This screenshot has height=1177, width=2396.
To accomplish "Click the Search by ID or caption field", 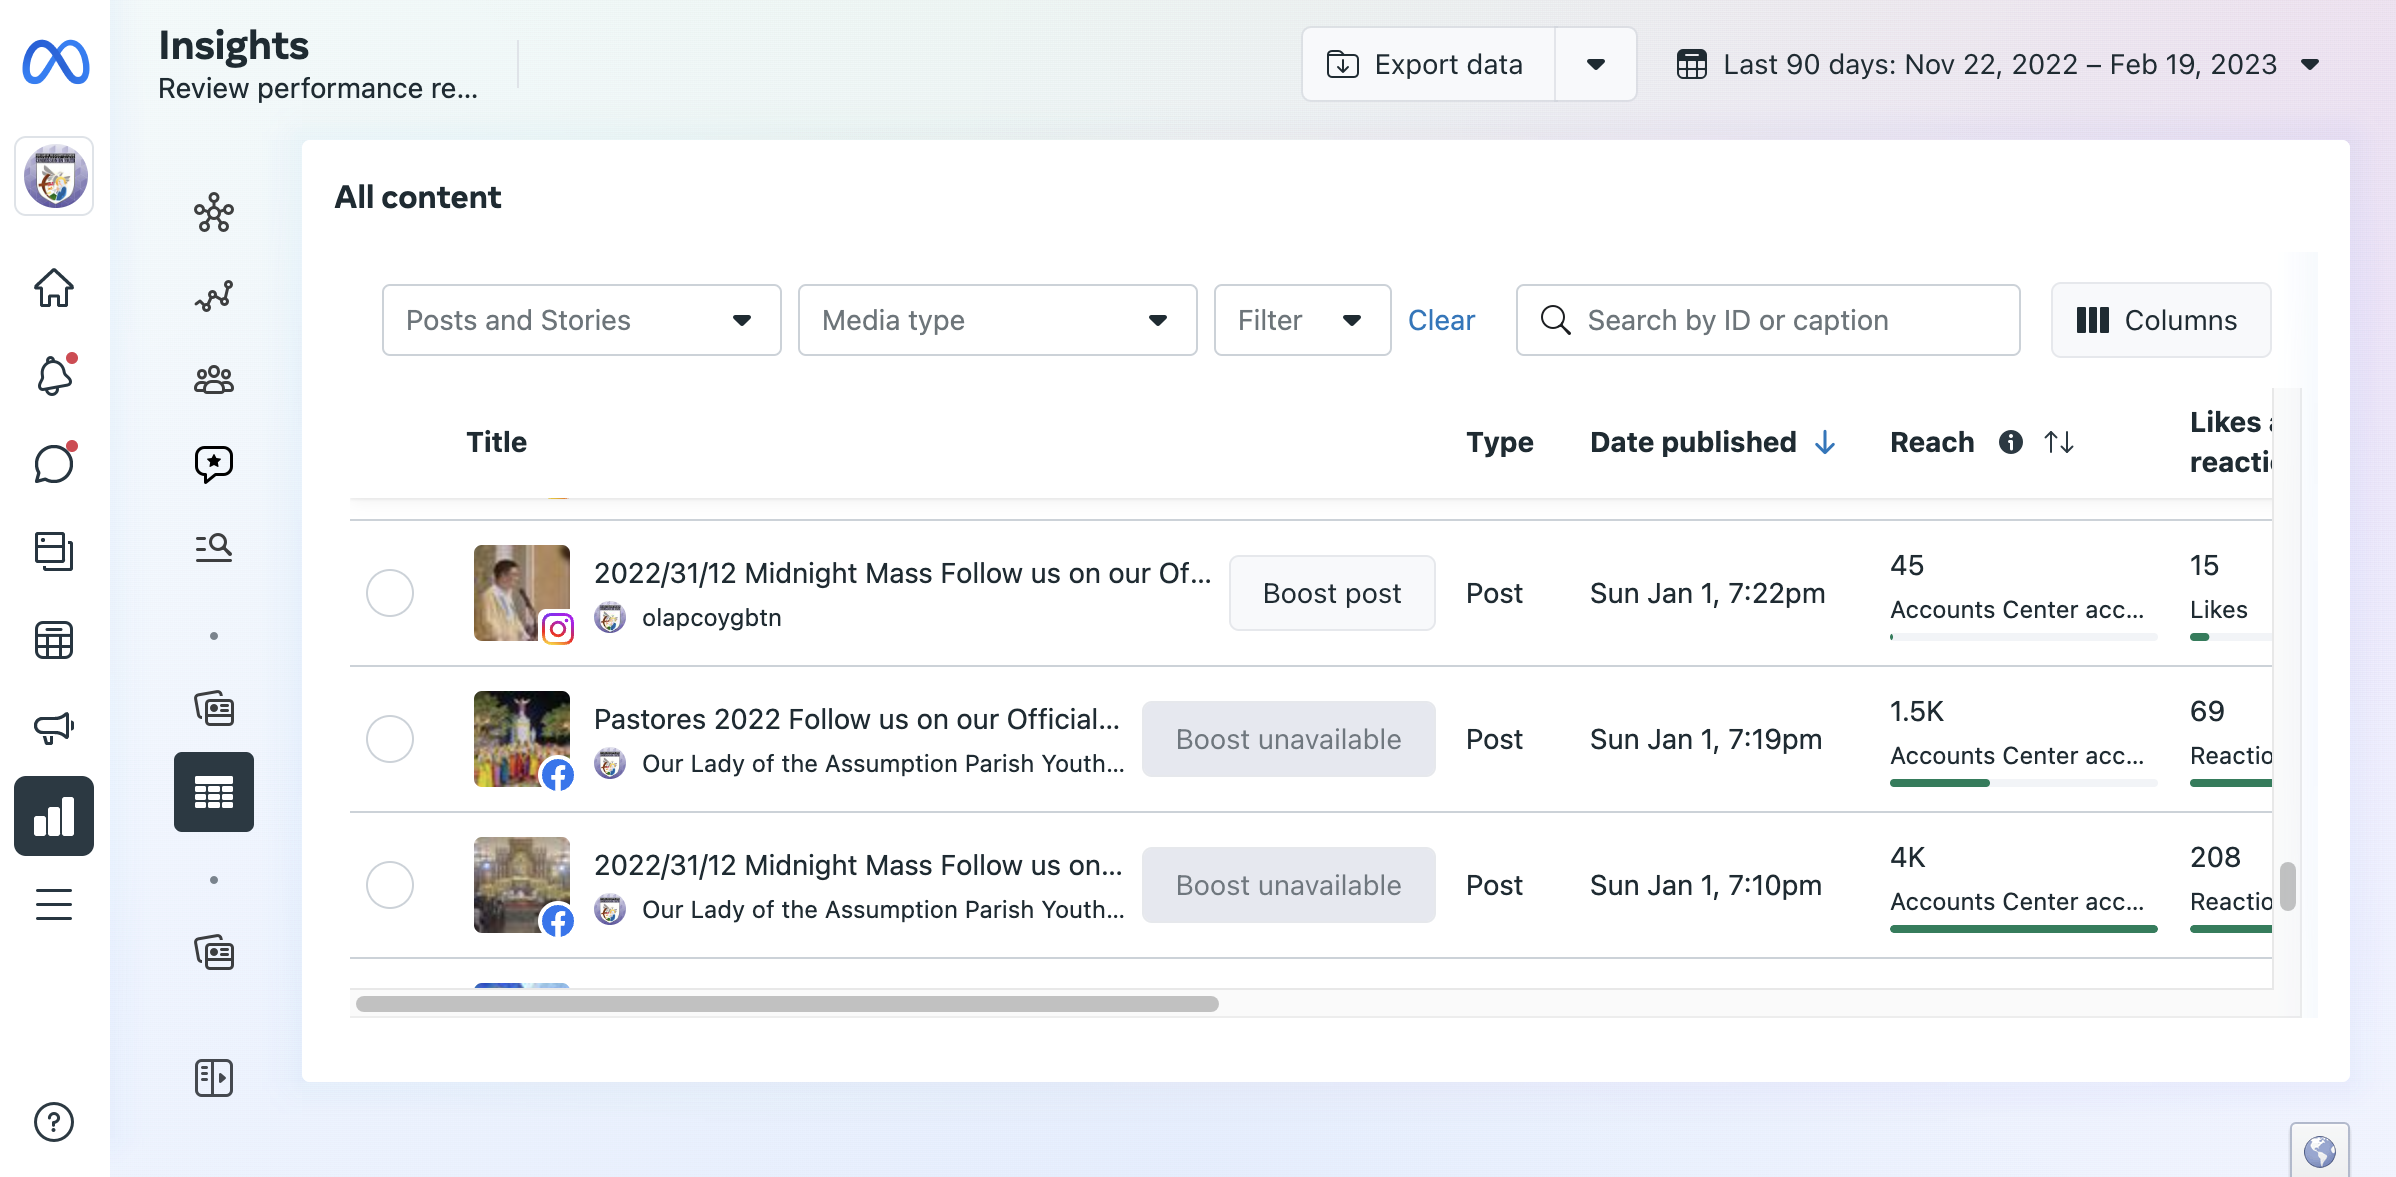I will [x=1767, y=320].
